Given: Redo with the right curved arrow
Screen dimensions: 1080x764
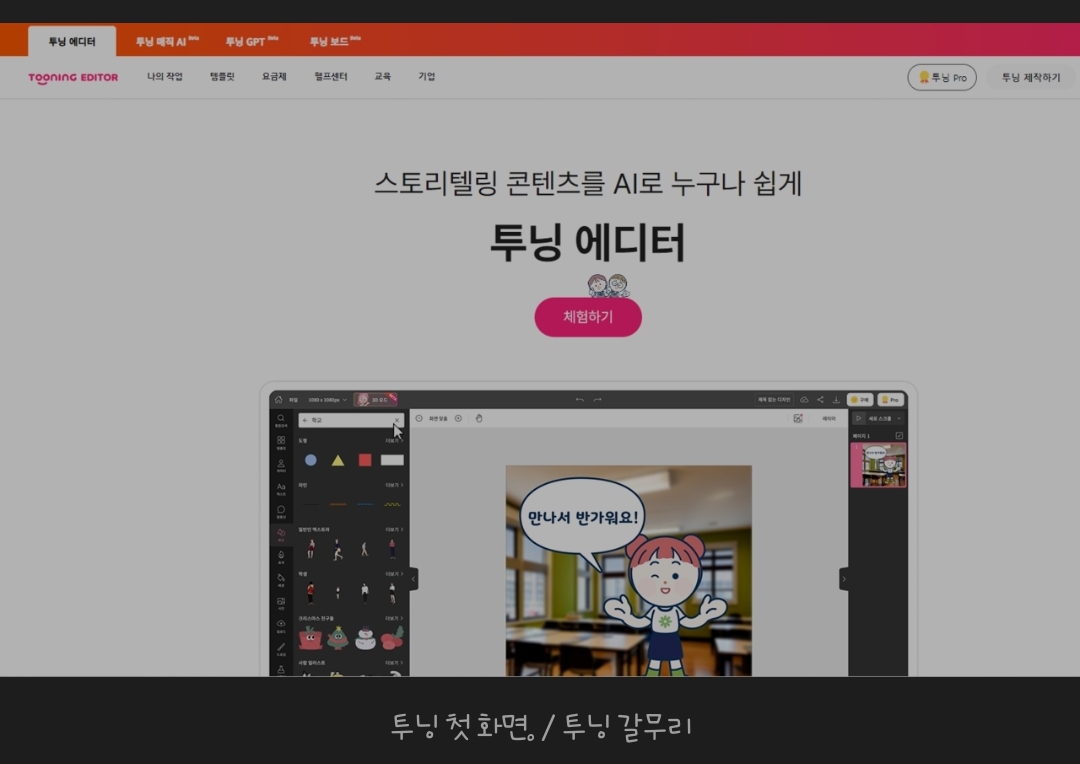Looking at the screenshot, I should click(598, 400).
